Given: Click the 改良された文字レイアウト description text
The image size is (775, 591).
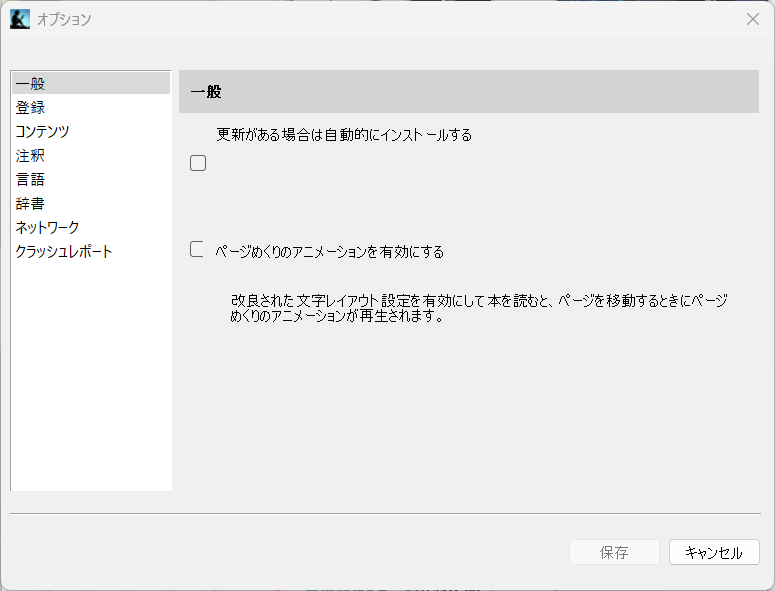Looking at the screenshot, I should coord(478,308).
